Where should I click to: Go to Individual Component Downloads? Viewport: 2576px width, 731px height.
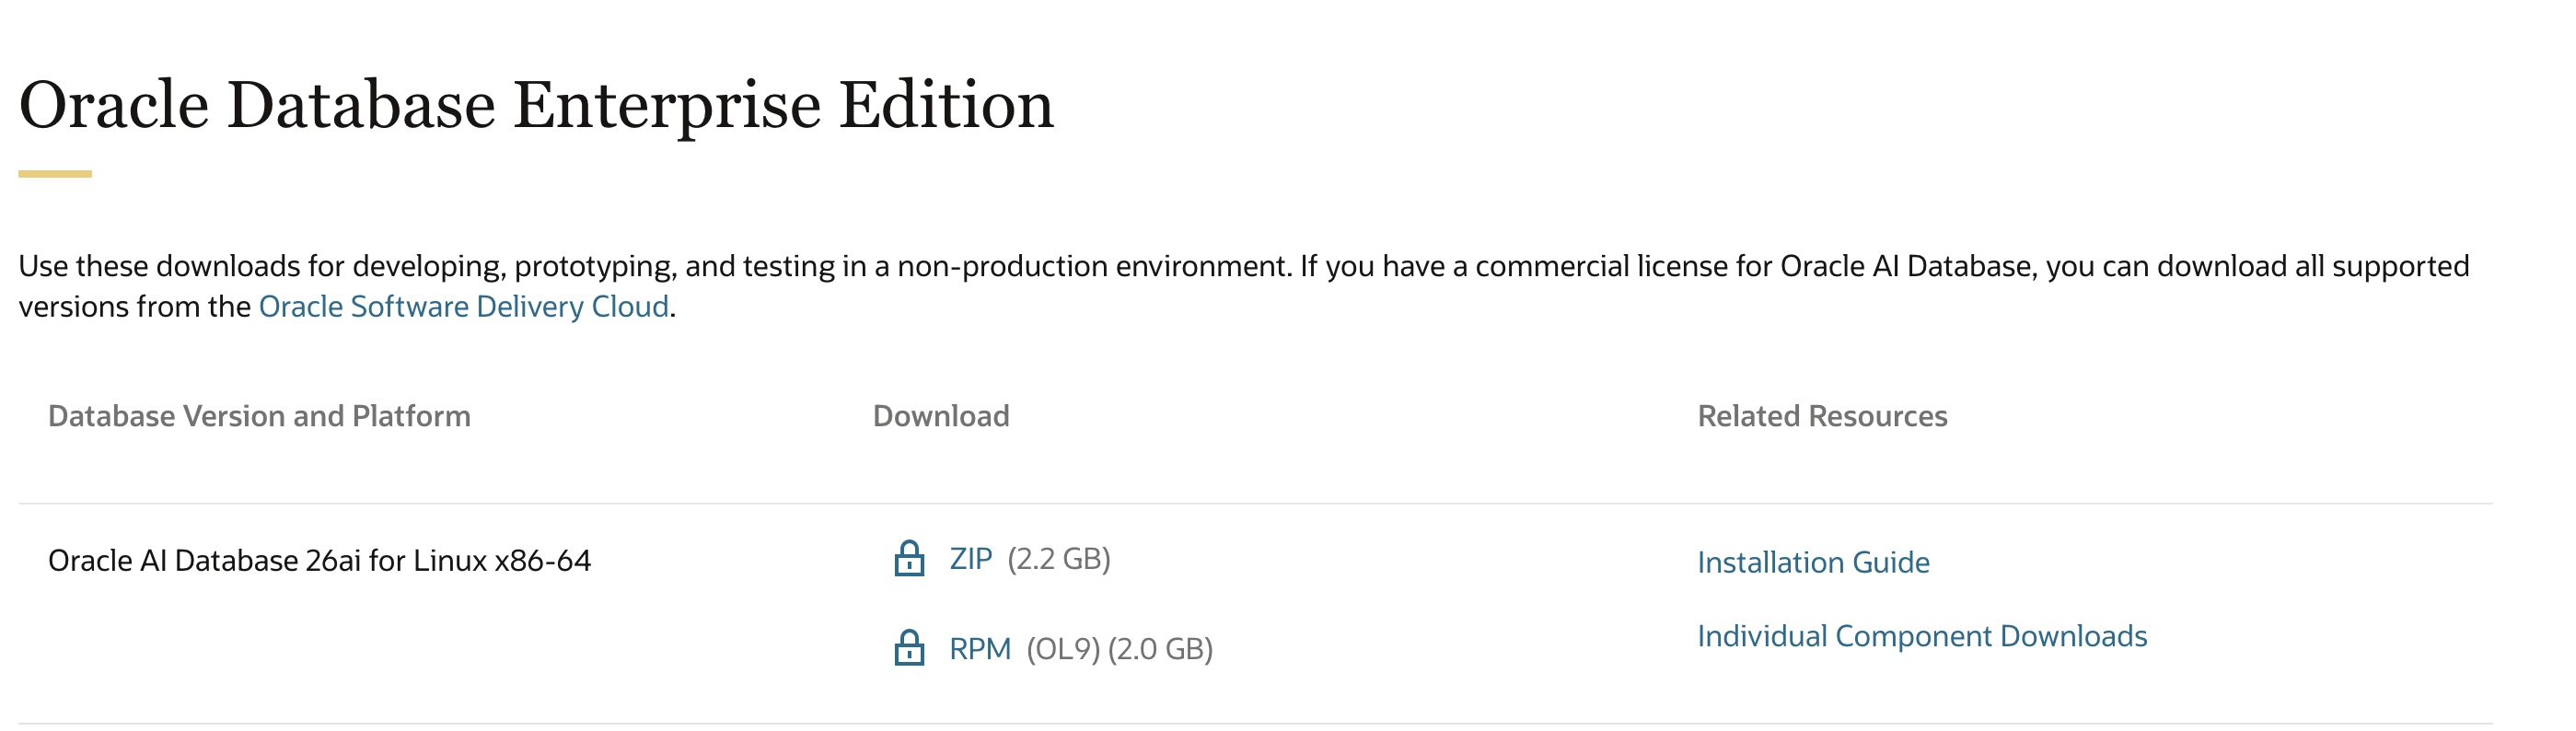[1921, 636]
